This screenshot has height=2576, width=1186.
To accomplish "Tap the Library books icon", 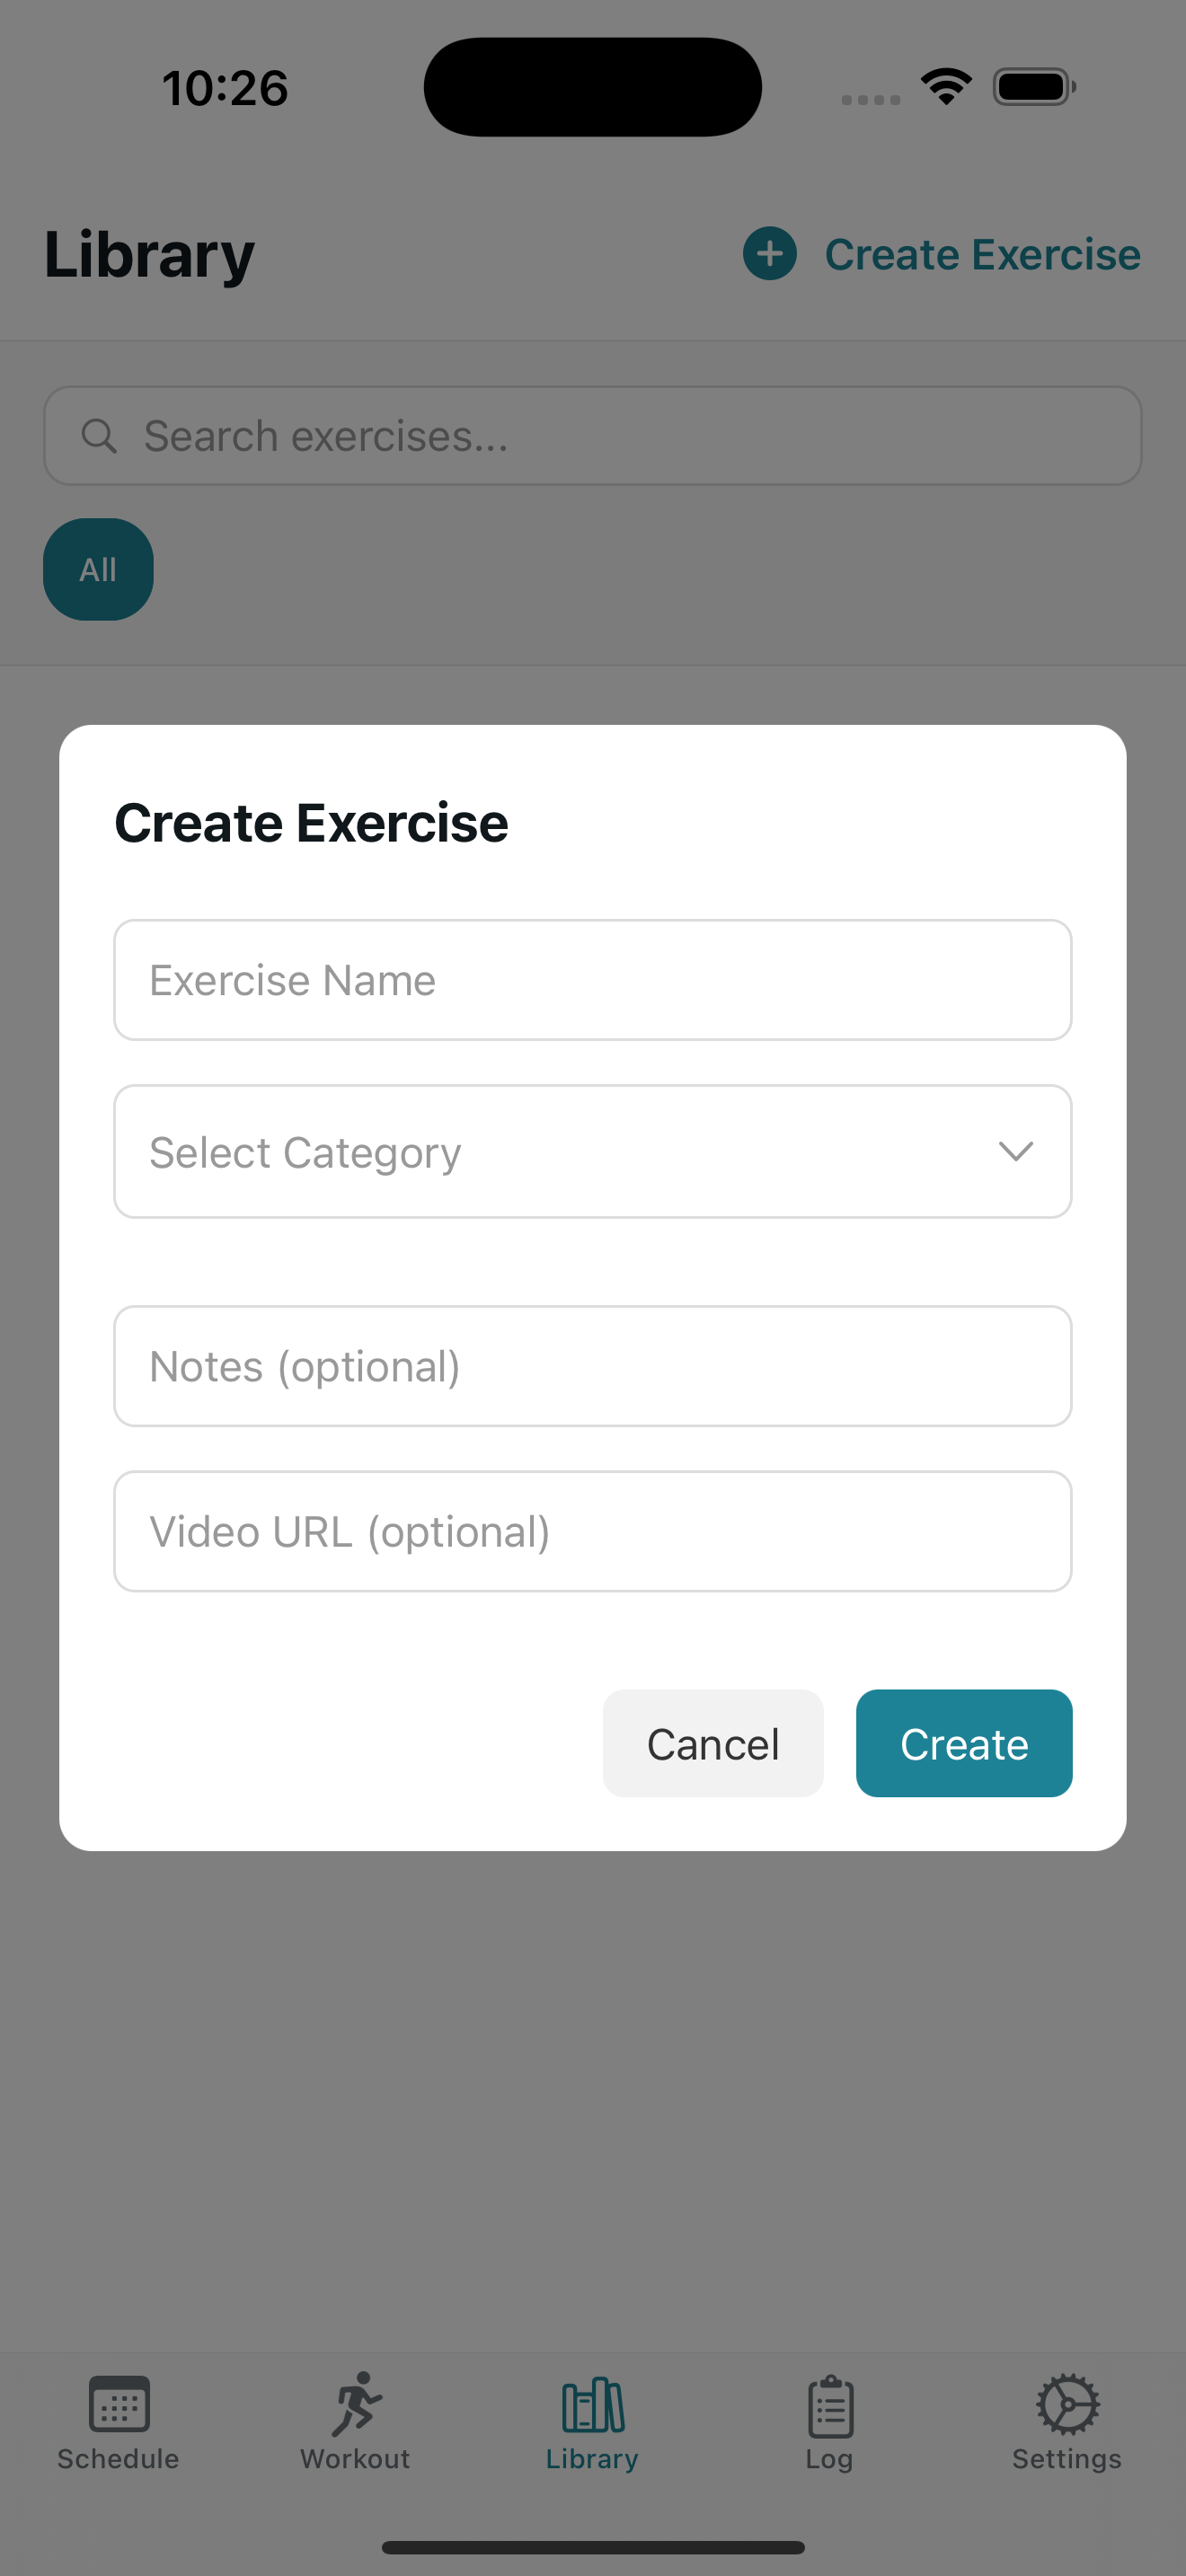I will (592, 2407).
